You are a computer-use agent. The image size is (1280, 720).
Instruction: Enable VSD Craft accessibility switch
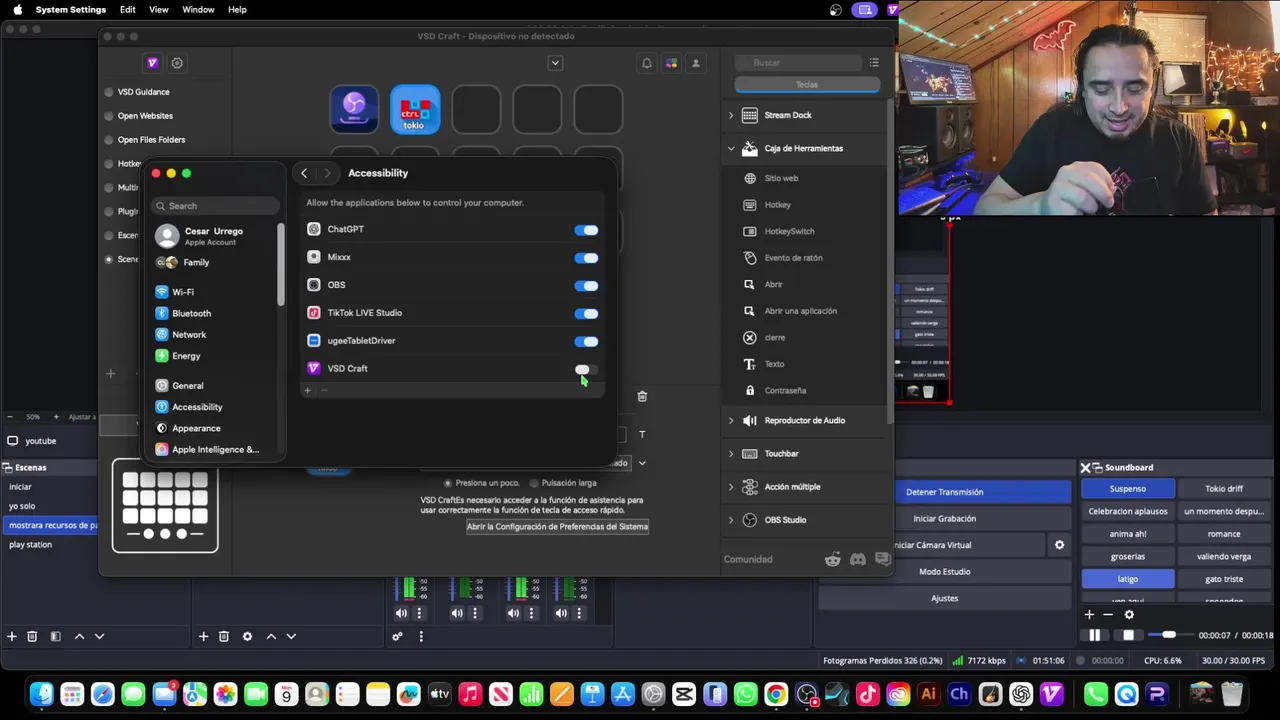(x=586, y=370)
